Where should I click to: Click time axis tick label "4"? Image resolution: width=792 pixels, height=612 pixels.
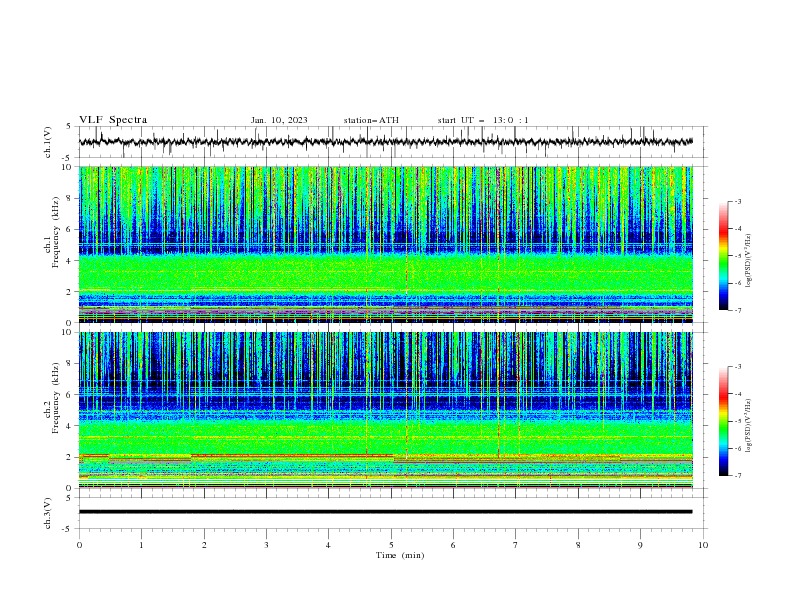328,545
